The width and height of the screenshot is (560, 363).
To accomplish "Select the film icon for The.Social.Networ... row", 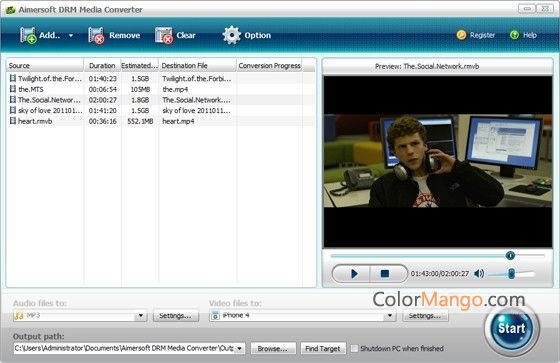I will tap(13, 100).
